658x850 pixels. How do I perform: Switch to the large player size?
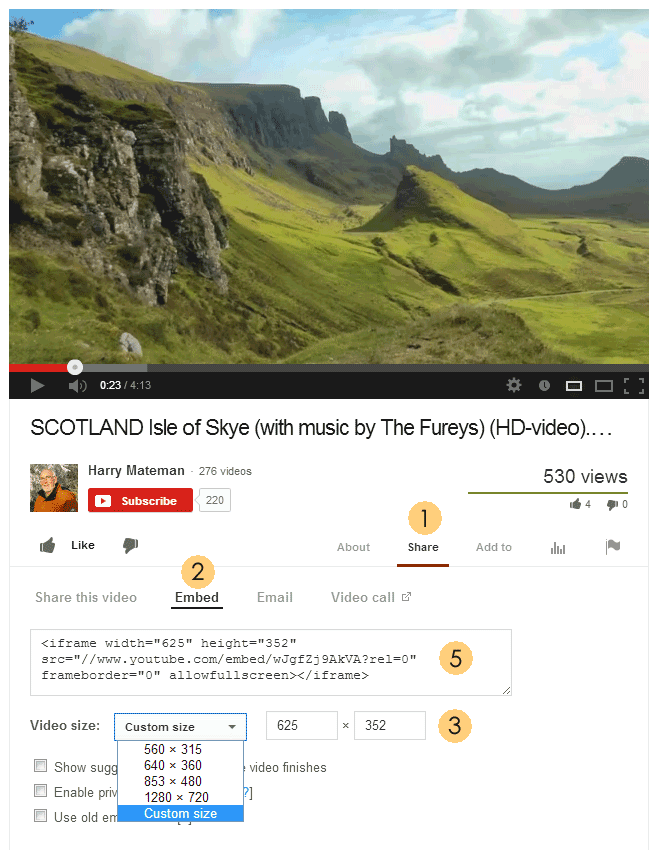coord(604,386)
